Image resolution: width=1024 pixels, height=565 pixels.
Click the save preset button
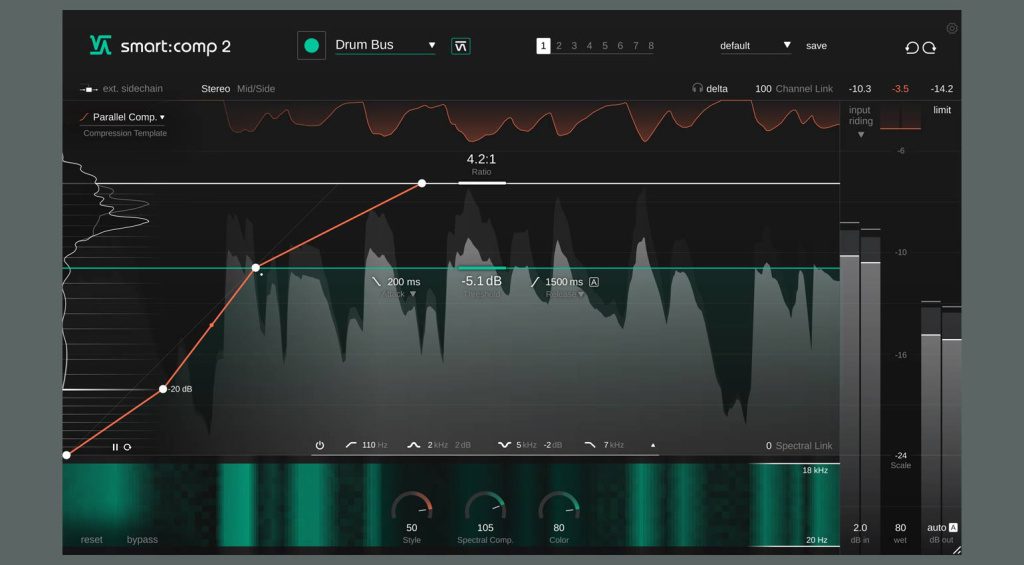click(x=816, y=46)
